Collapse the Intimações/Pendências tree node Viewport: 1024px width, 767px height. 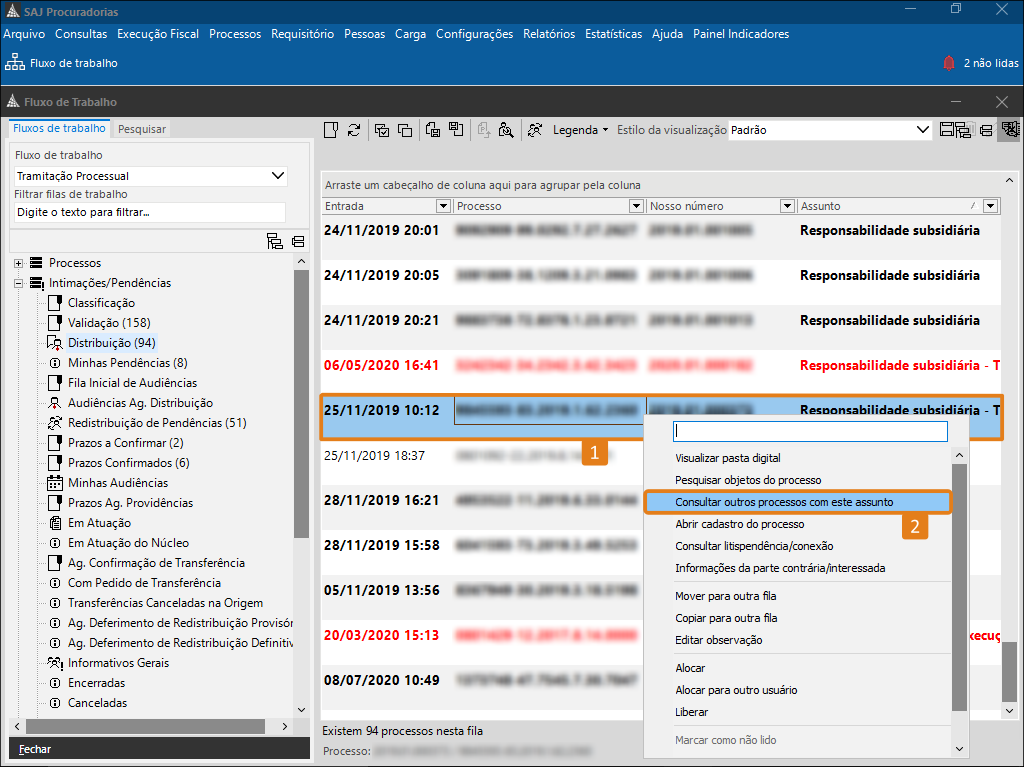(18, 283)
